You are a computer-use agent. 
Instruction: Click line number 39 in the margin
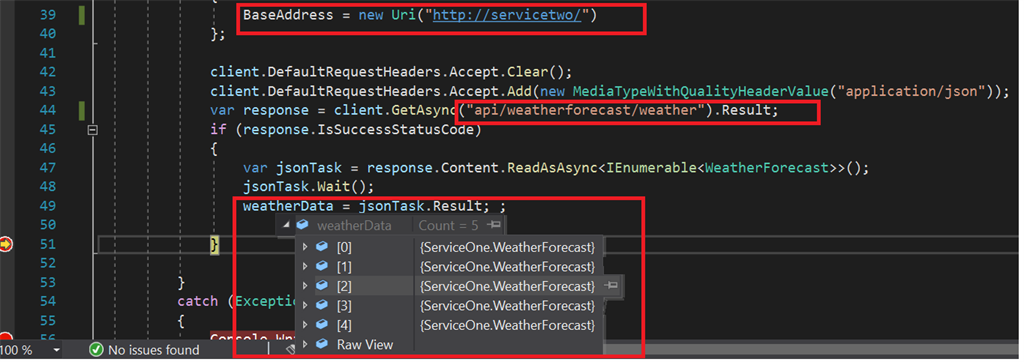point(48,14)
